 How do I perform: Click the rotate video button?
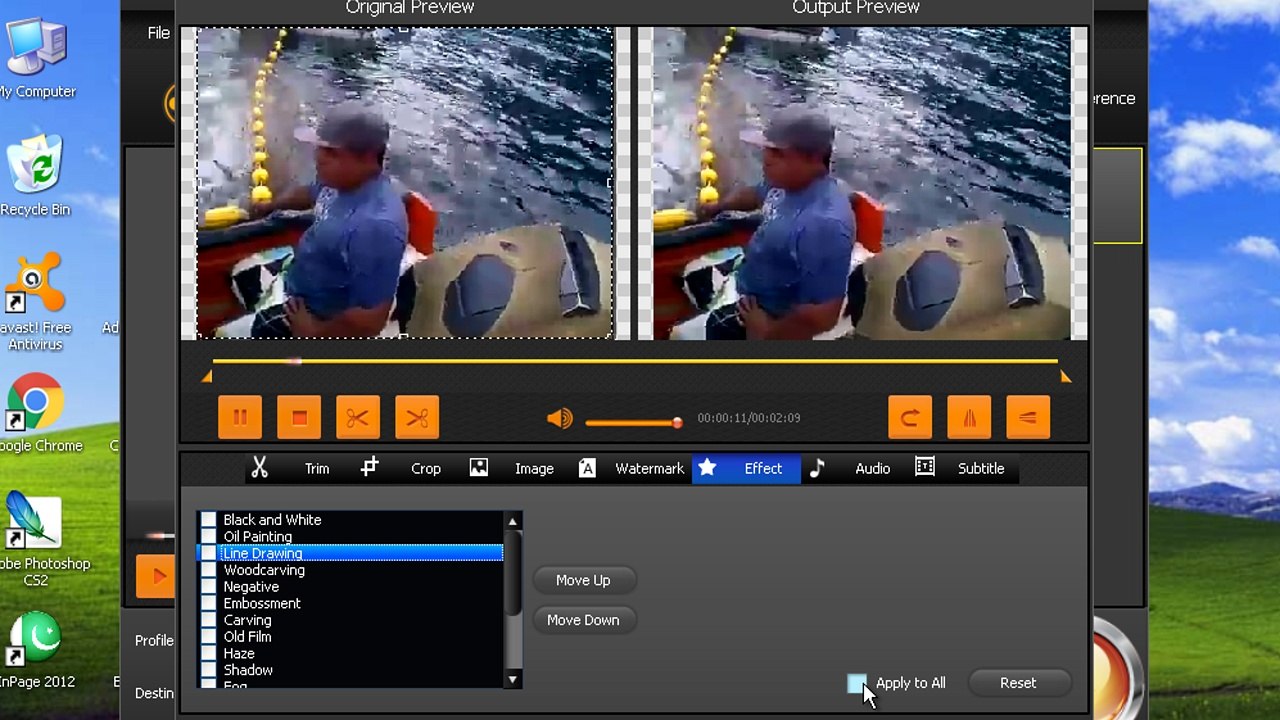[910, 418]
